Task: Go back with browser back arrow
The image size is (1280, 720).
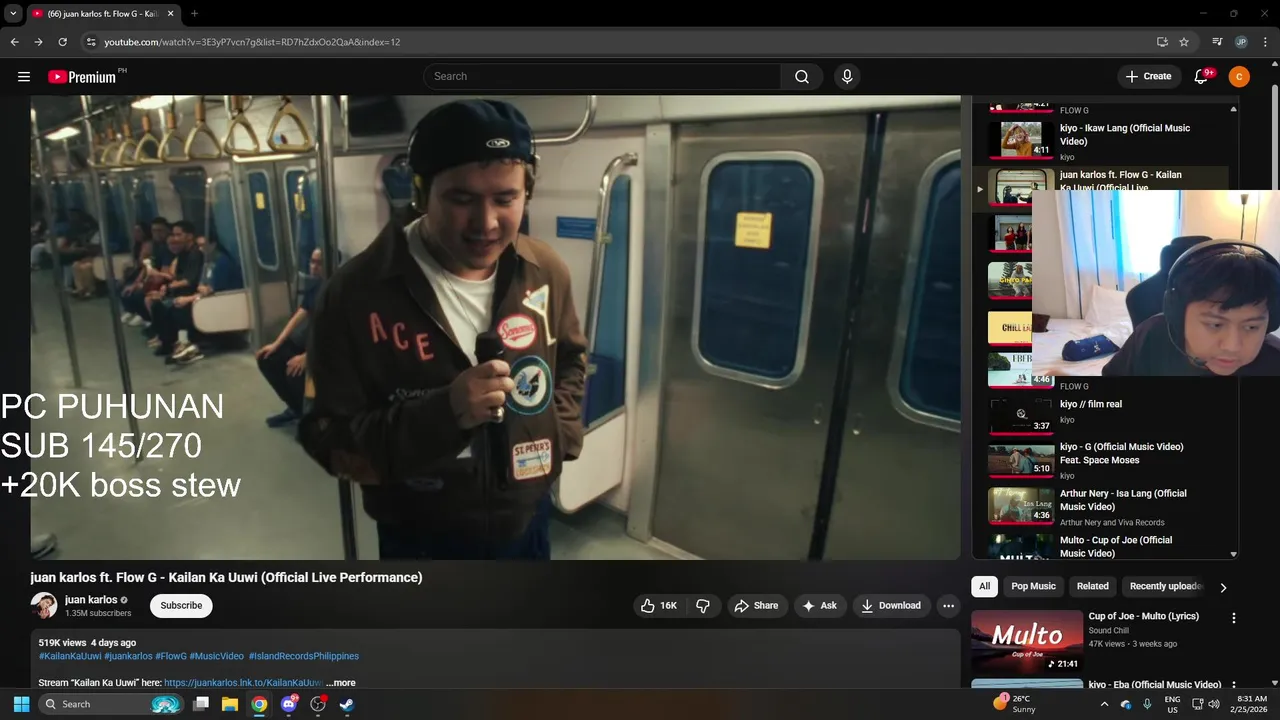Action: click(x=14, y=42)
